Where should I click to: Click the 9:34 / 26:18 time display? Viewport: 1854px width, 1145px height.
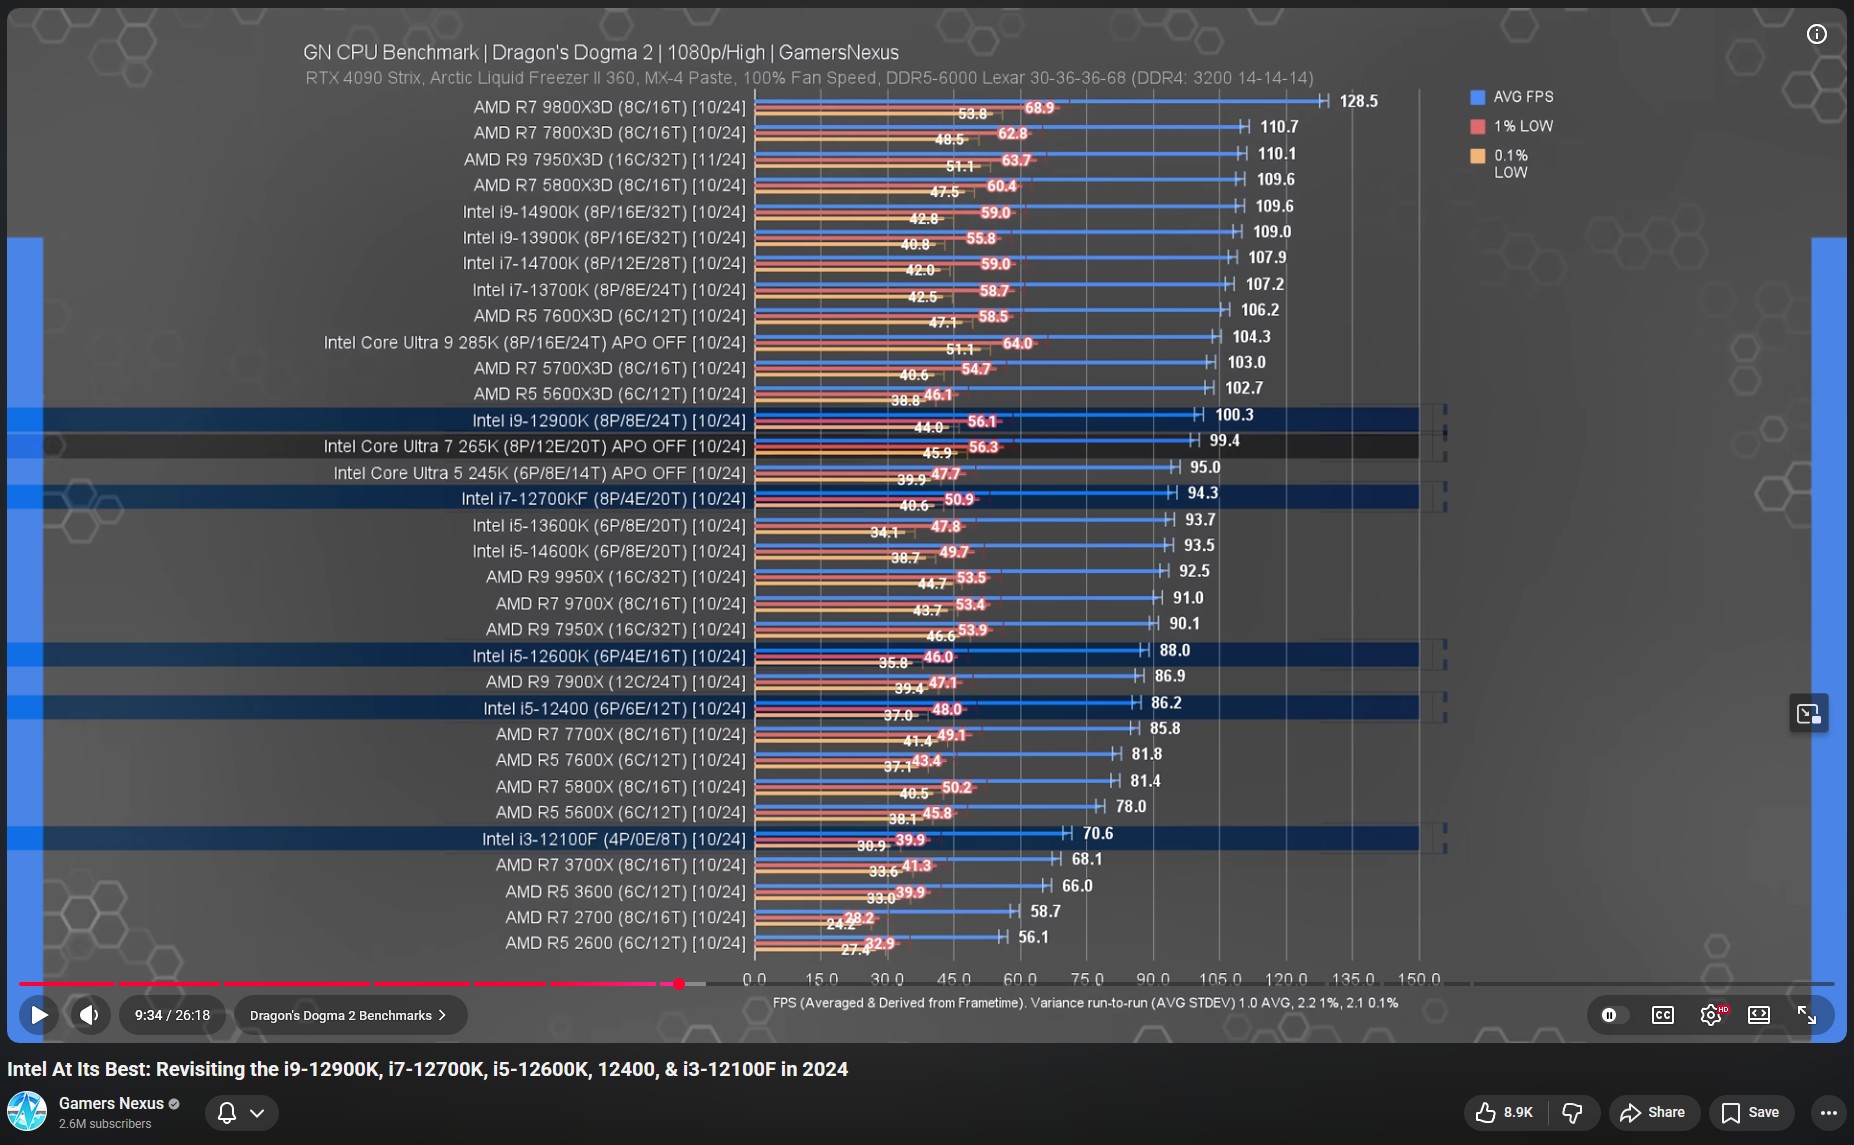click(172, 1015)
